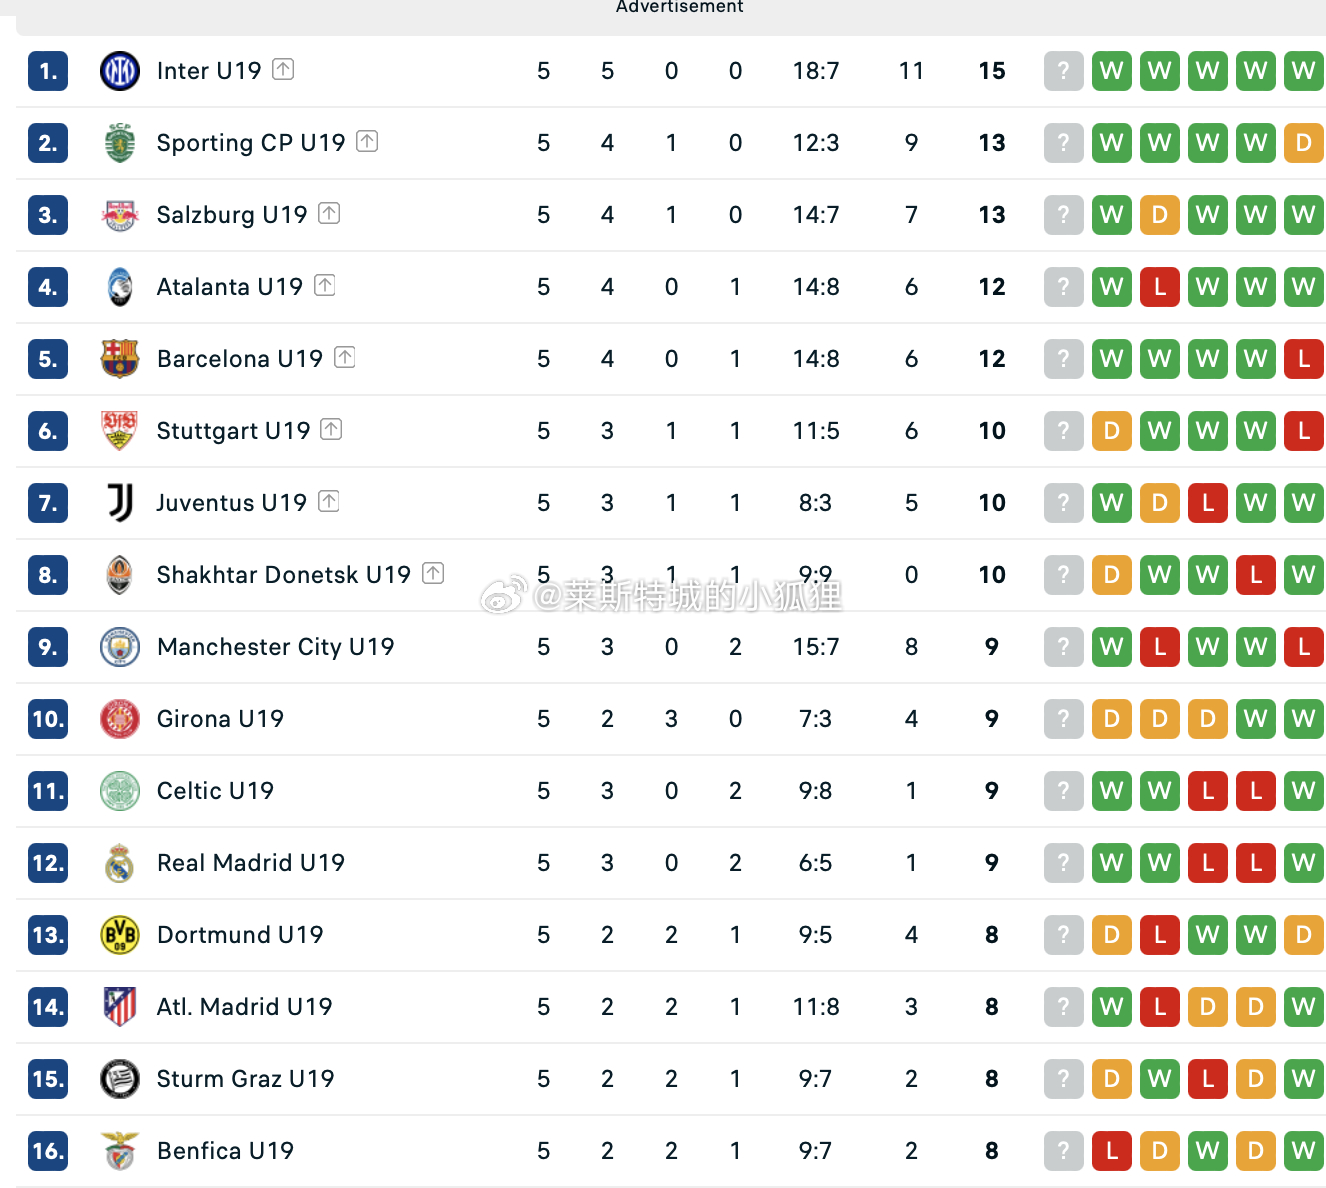Open the Salzburg U19 team page
Viewport: 1326px width, 1188px height.
pyautogui.click(x=232, y=215)
